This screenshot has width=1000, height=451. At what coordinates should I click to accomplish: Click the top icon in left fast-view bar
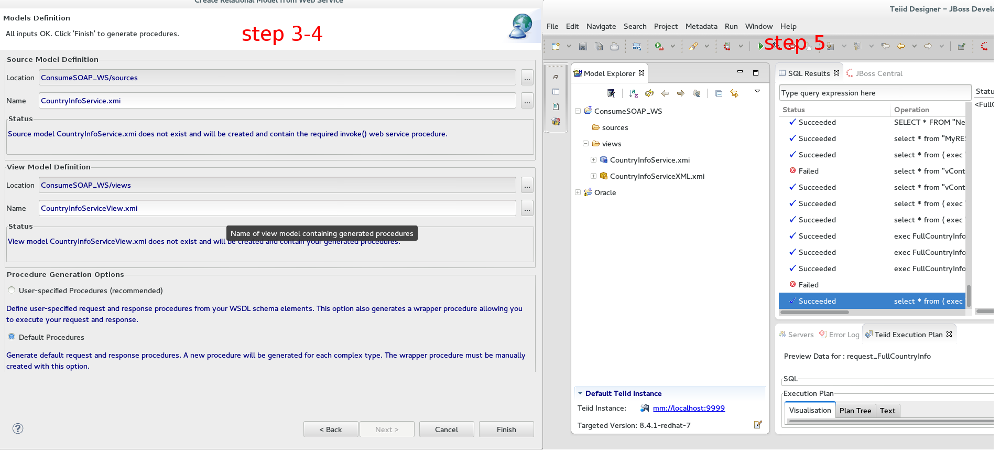tap(555, 77)
